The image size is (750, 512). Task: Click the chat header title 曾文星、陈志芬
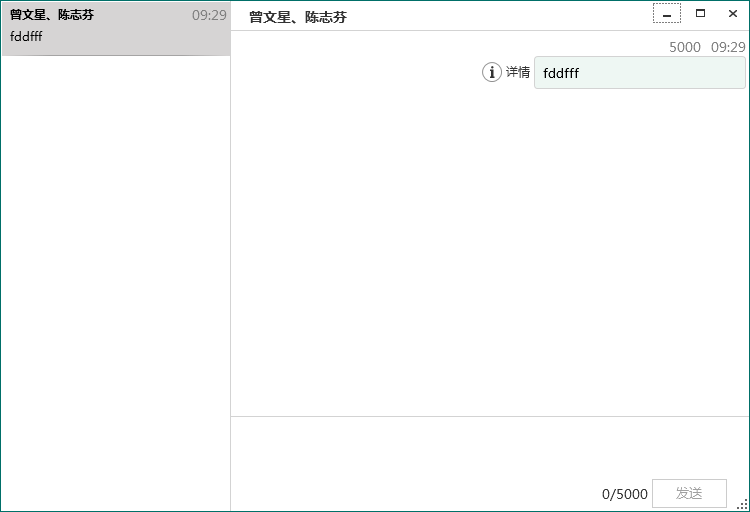click(x=298, y=17)
